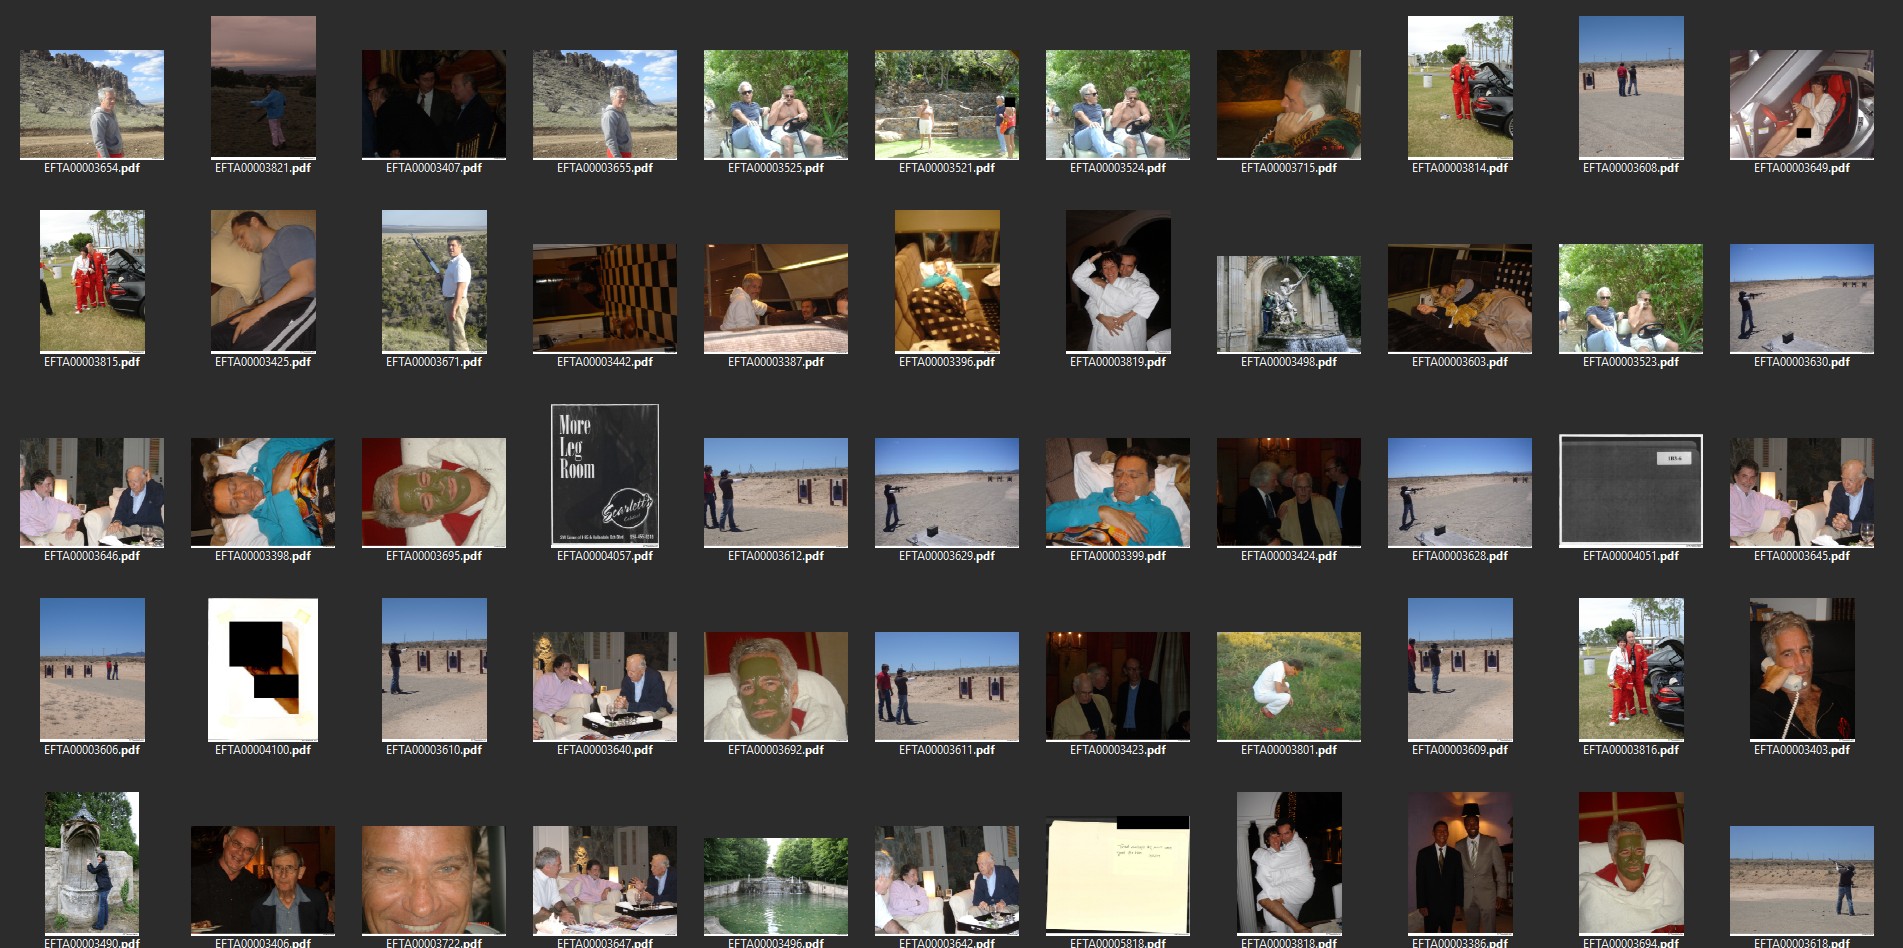Click the EFTA00003498.pdf fountain thumbnail
This screenshot has height=948, width=1903.
[x=1289, y=304]
